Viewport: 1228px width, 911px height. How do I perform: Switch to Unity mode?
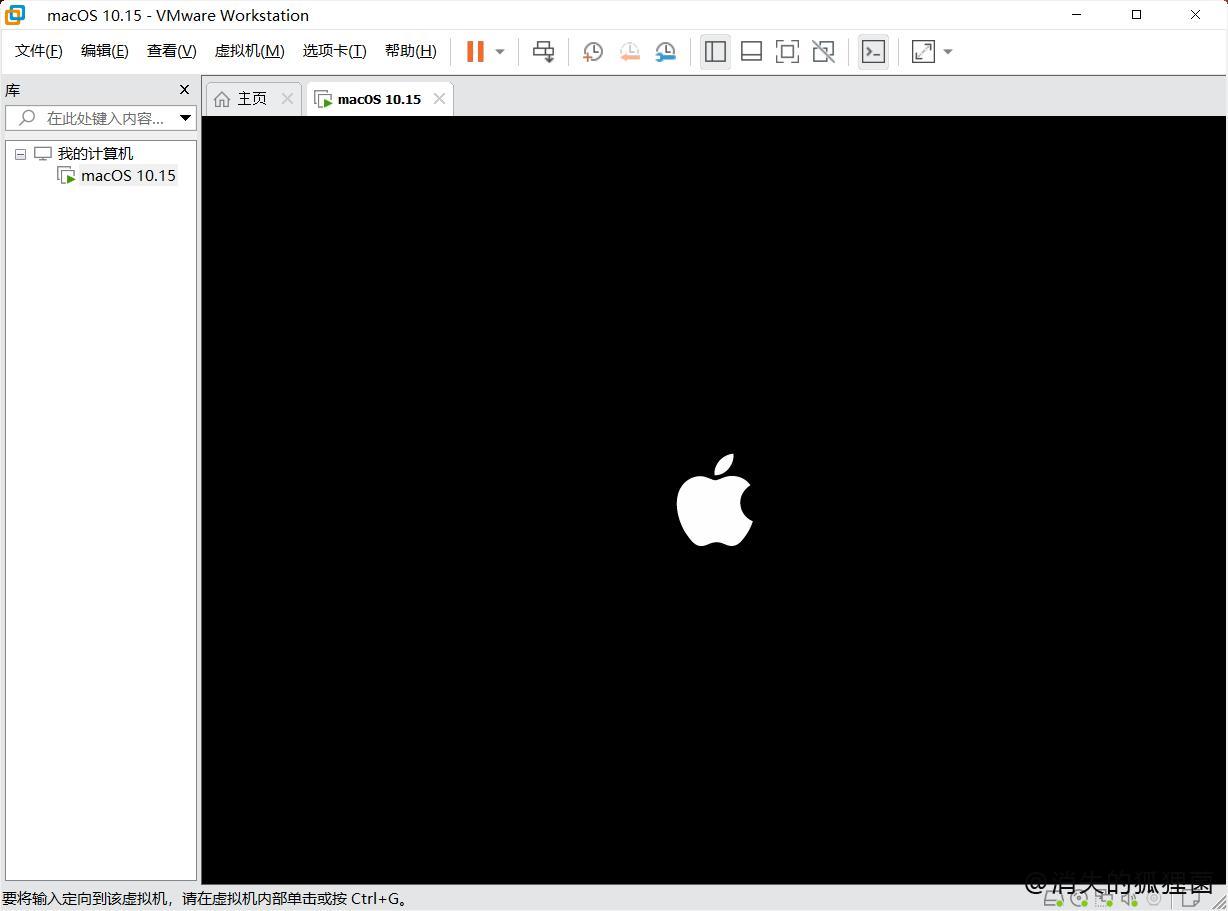[x=823, y=52]
